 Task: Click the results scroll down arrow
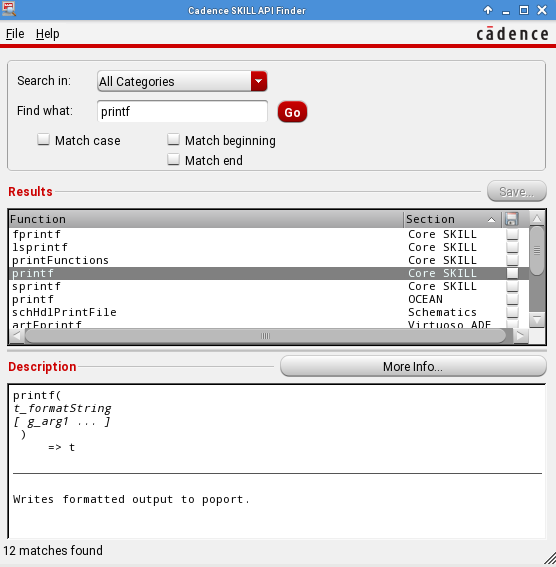537,320
